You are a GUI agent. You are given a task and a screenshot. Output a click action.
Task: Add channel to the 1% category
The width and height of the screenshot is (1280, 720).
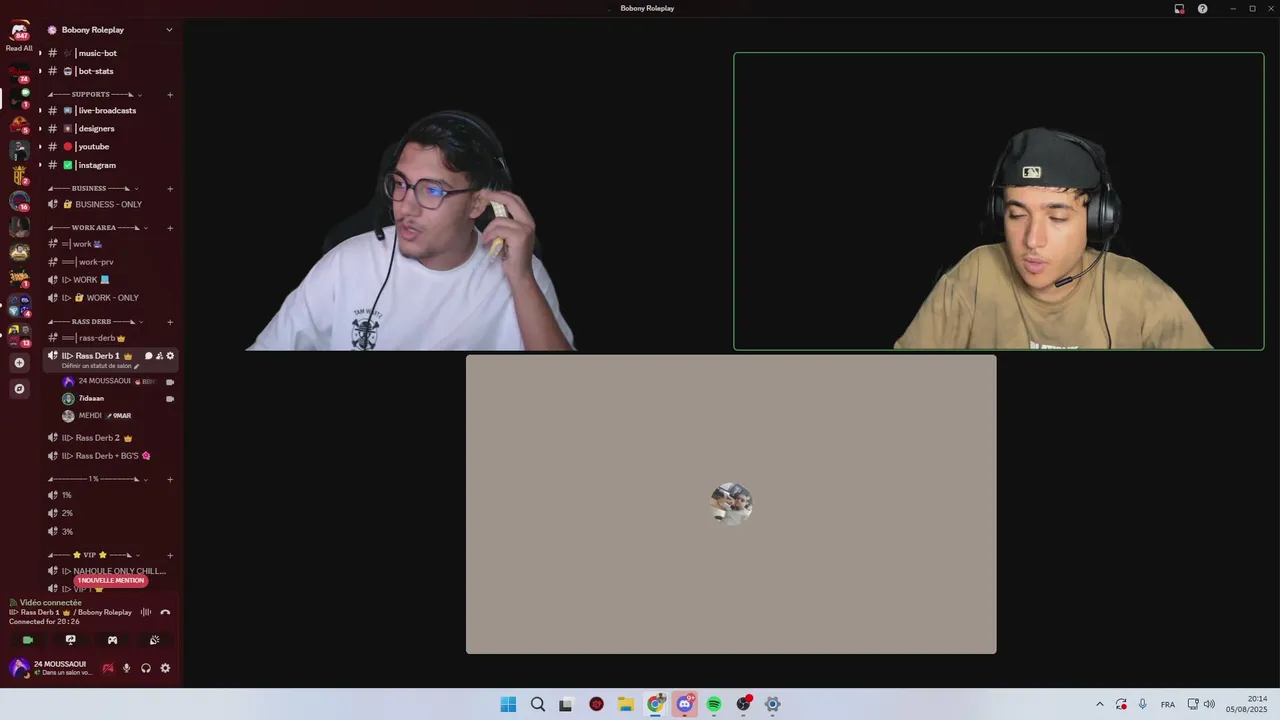170,479
